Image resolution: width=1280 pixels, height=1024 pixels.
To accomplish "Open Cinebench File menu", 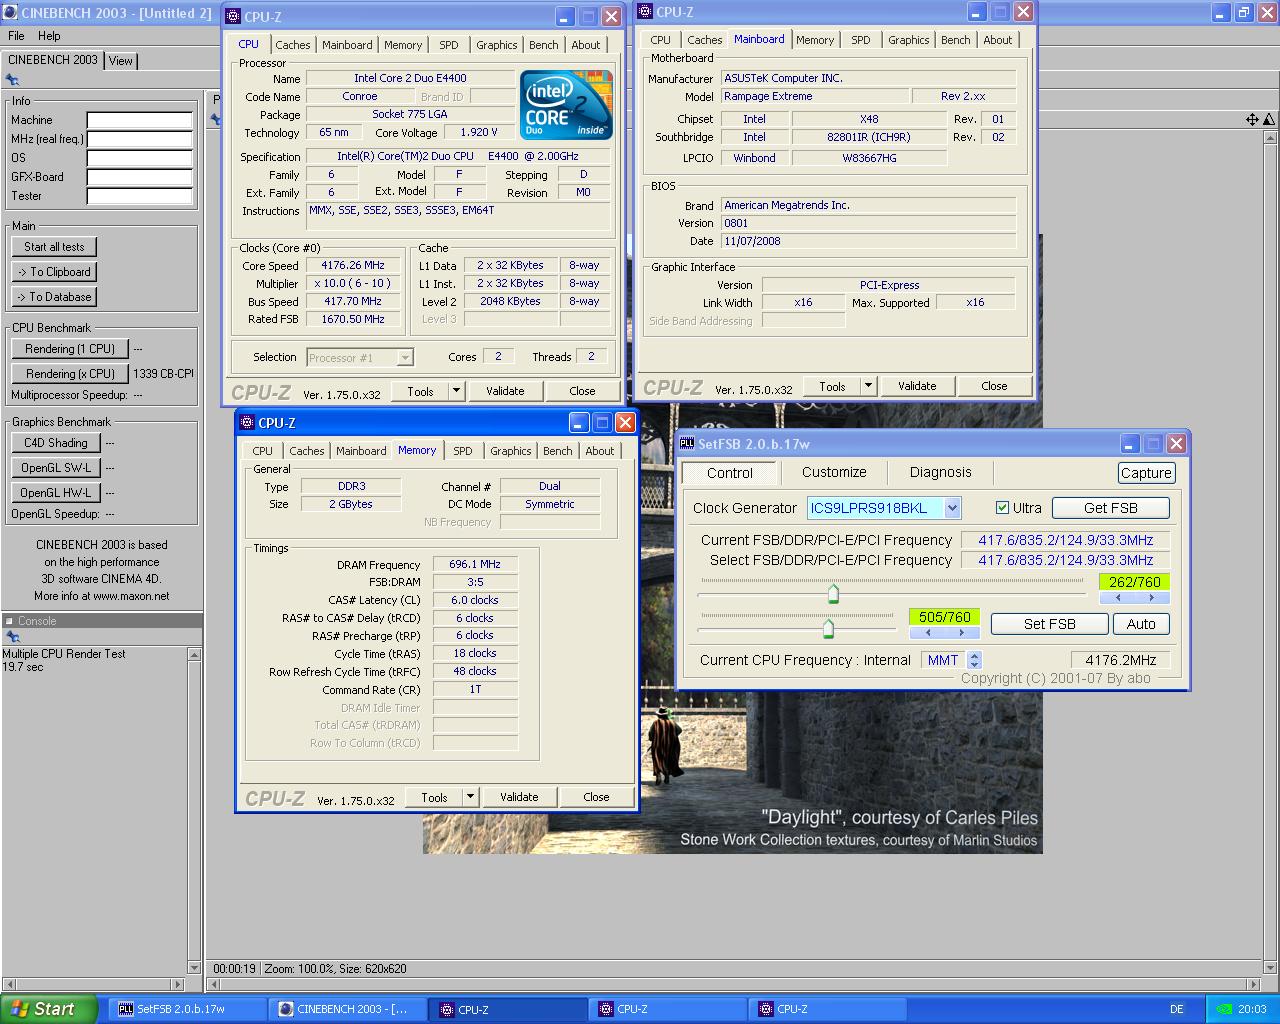I will click(x=16, y=36).
